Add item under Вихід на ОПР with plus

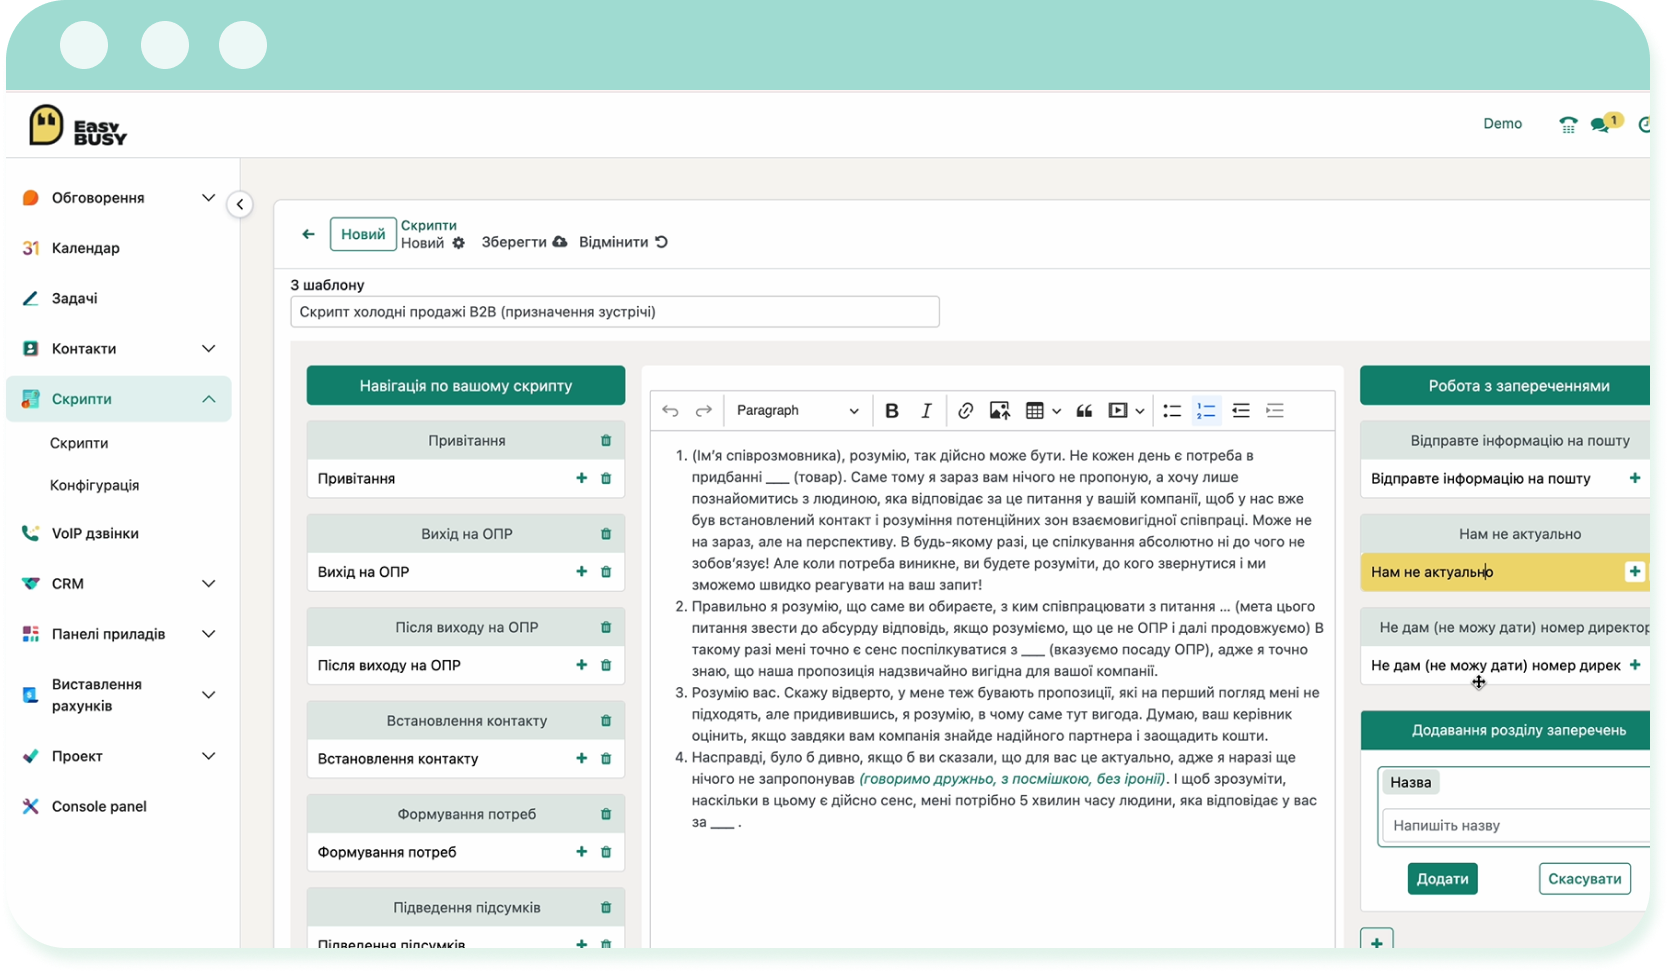(x=581, y=572)
